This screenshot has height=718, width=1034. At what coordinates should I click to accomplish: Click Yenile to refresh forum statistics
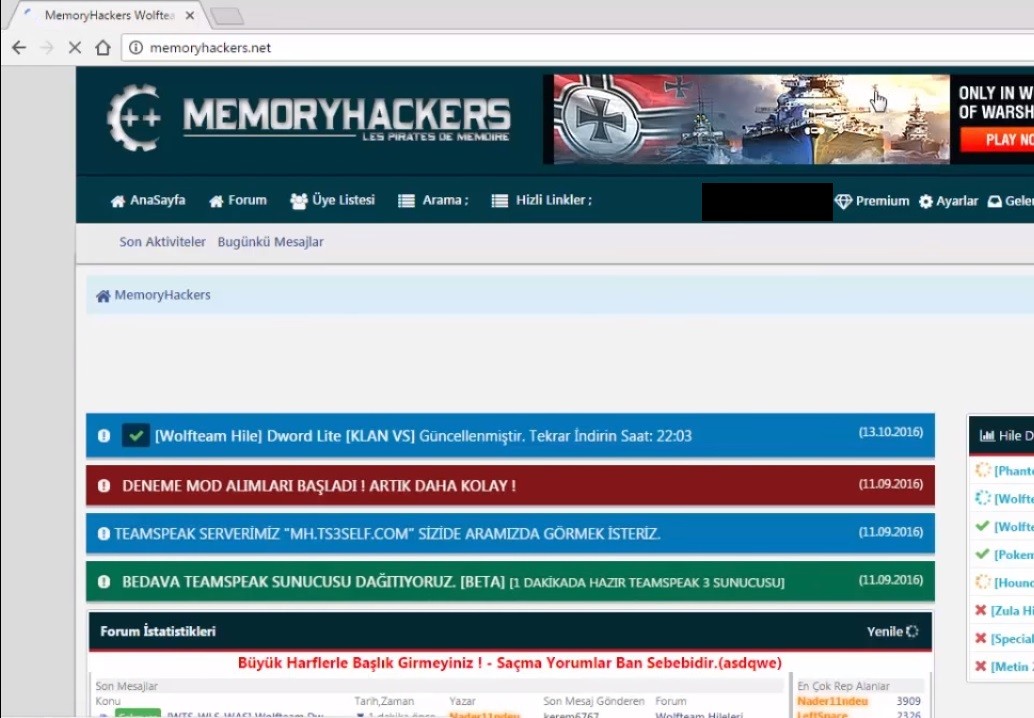pos(892,632)
